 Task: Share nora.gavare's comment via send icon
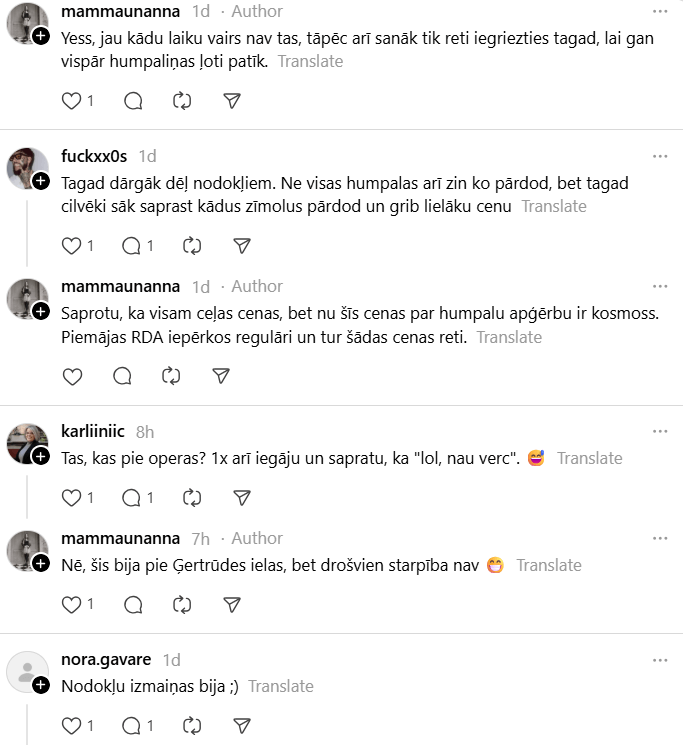pyautogui.click(x=242, y=726)
